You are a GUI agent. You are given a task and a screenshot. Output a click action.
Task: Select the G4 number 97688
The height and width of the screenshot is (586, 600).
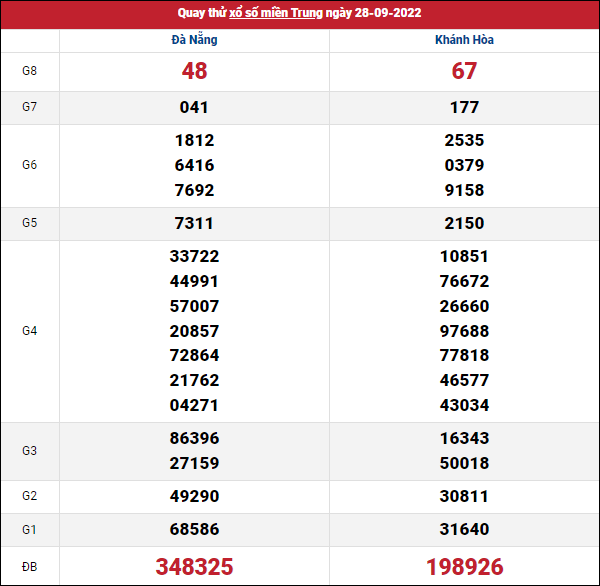coord(464,330)
